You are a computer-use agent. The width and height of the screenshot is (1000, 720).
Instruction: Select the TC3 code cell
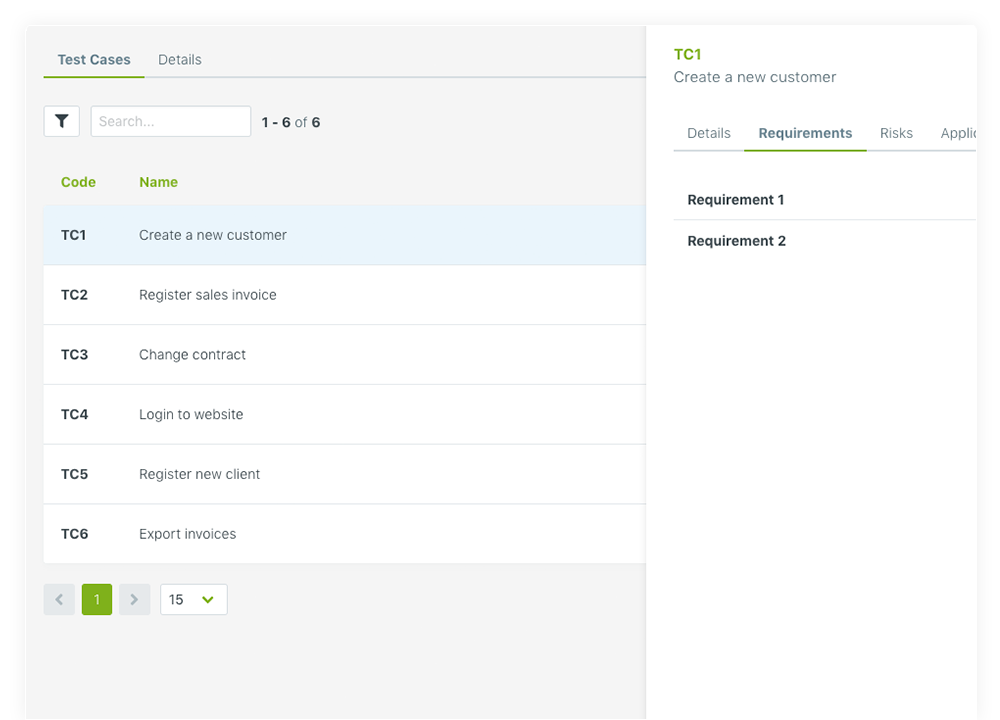(x=74, y=355)
